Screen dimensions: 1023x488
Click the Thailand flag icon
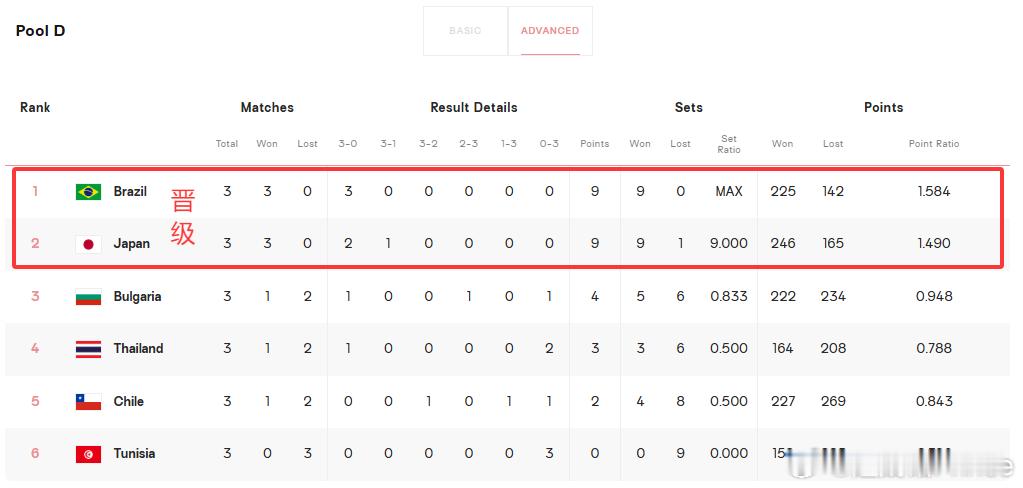[x=88, y=349]
